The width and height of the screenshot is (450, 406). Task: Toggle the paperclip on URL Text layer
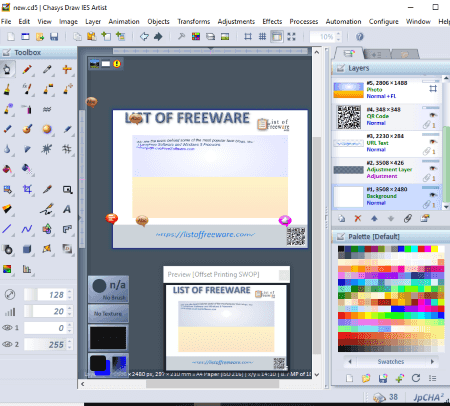coord(427,151)
